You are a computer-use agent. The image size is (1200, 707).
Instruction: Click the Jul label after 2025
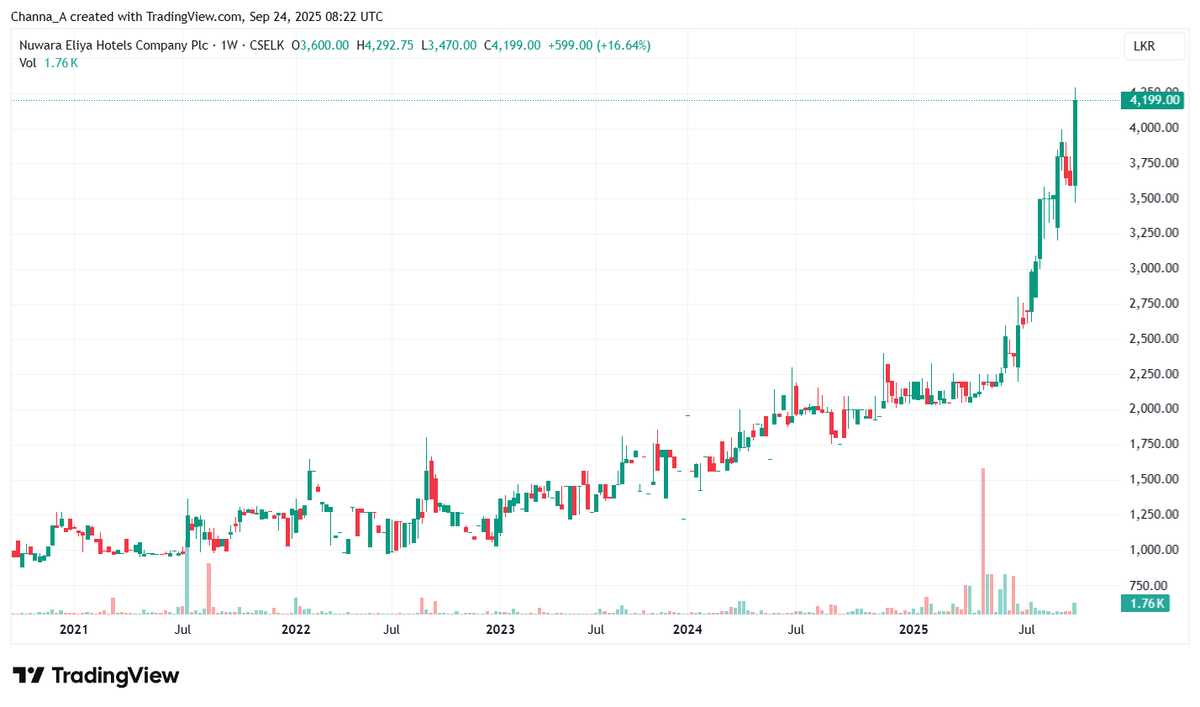(x=1027, y=630)
